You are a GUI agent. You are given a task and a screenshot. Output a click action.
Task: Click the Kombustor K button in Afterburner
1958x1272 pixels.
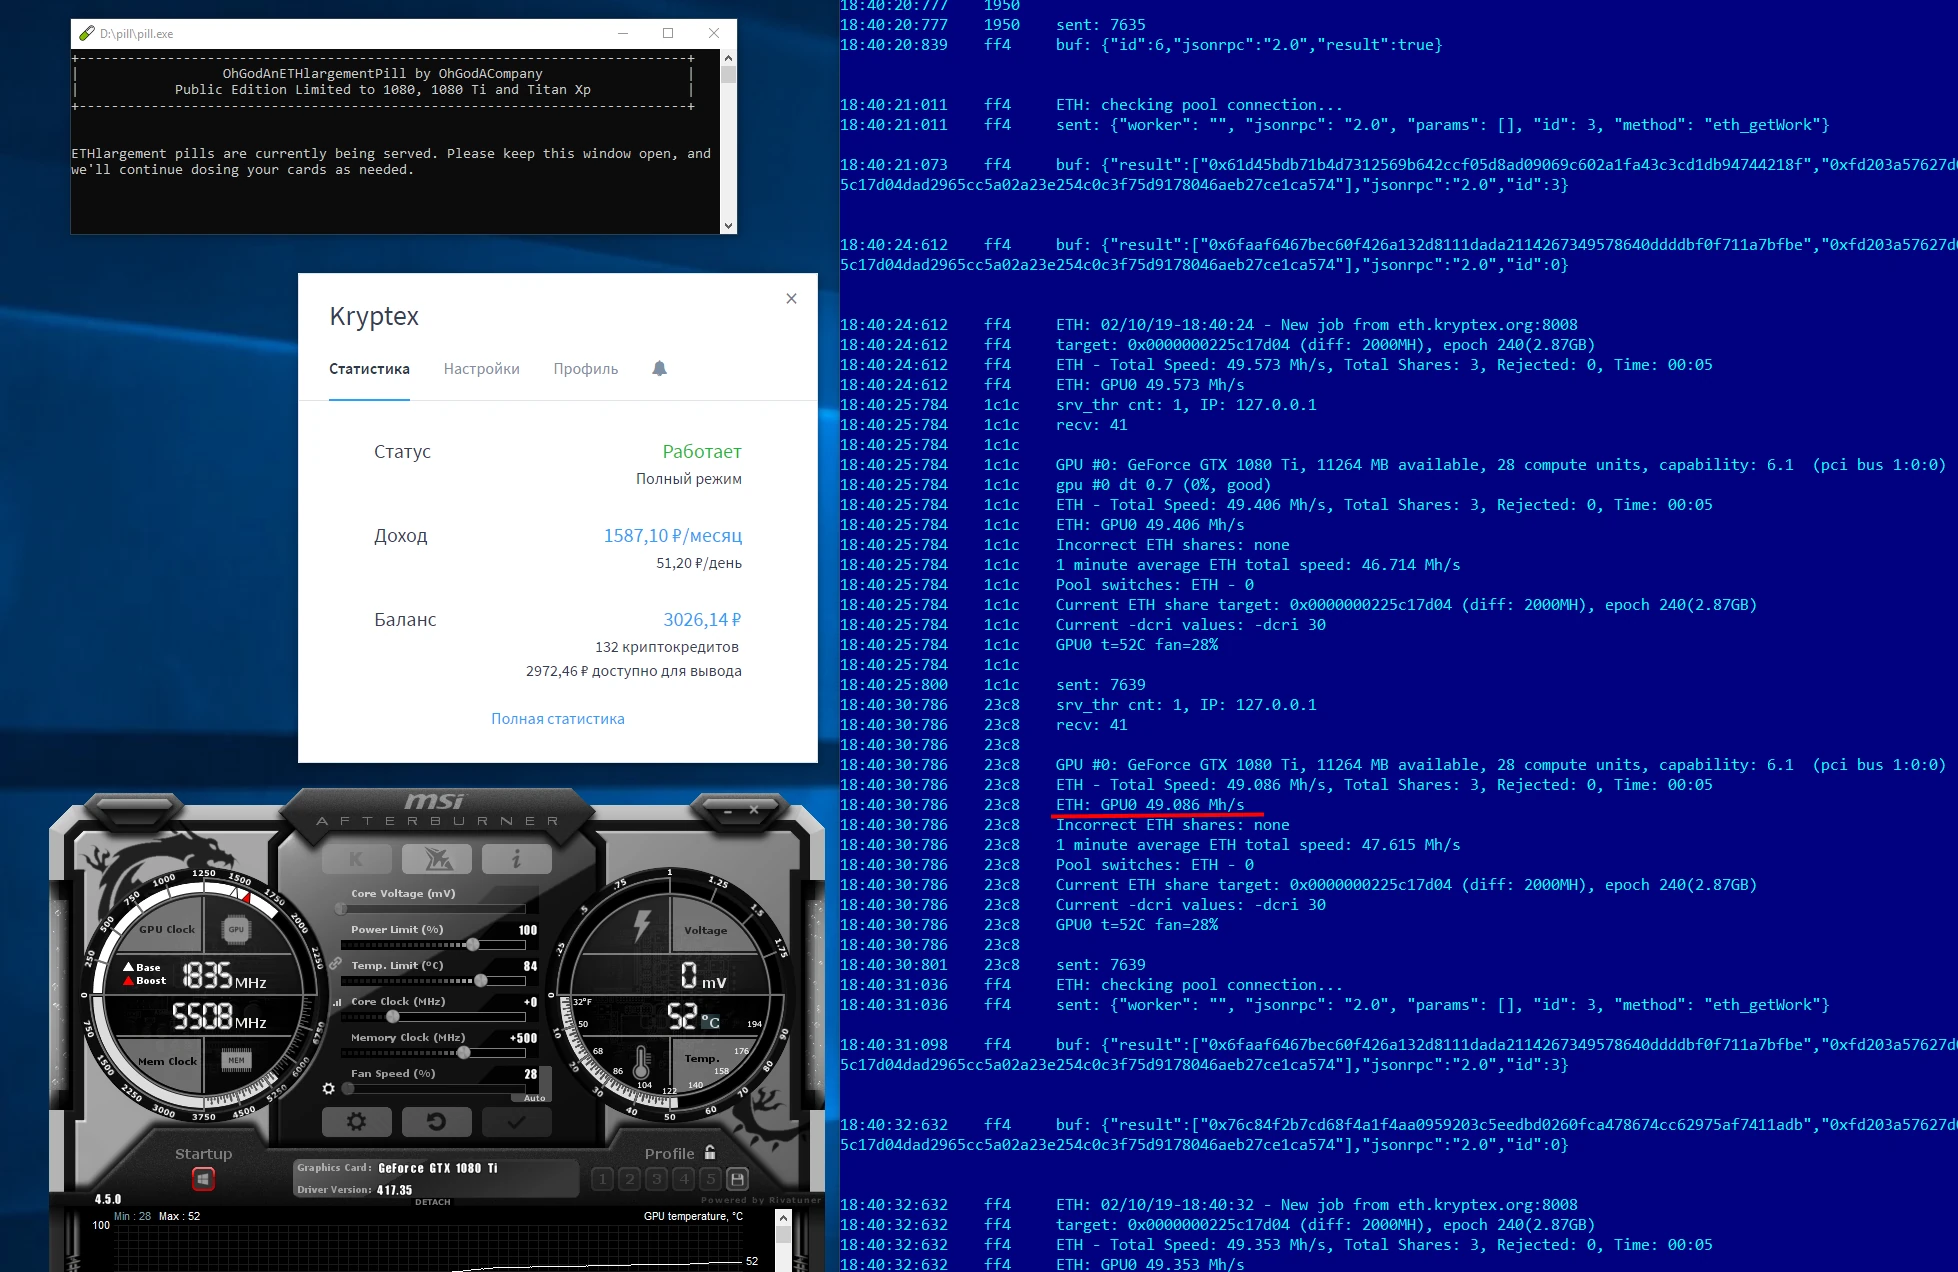(357, 859)
